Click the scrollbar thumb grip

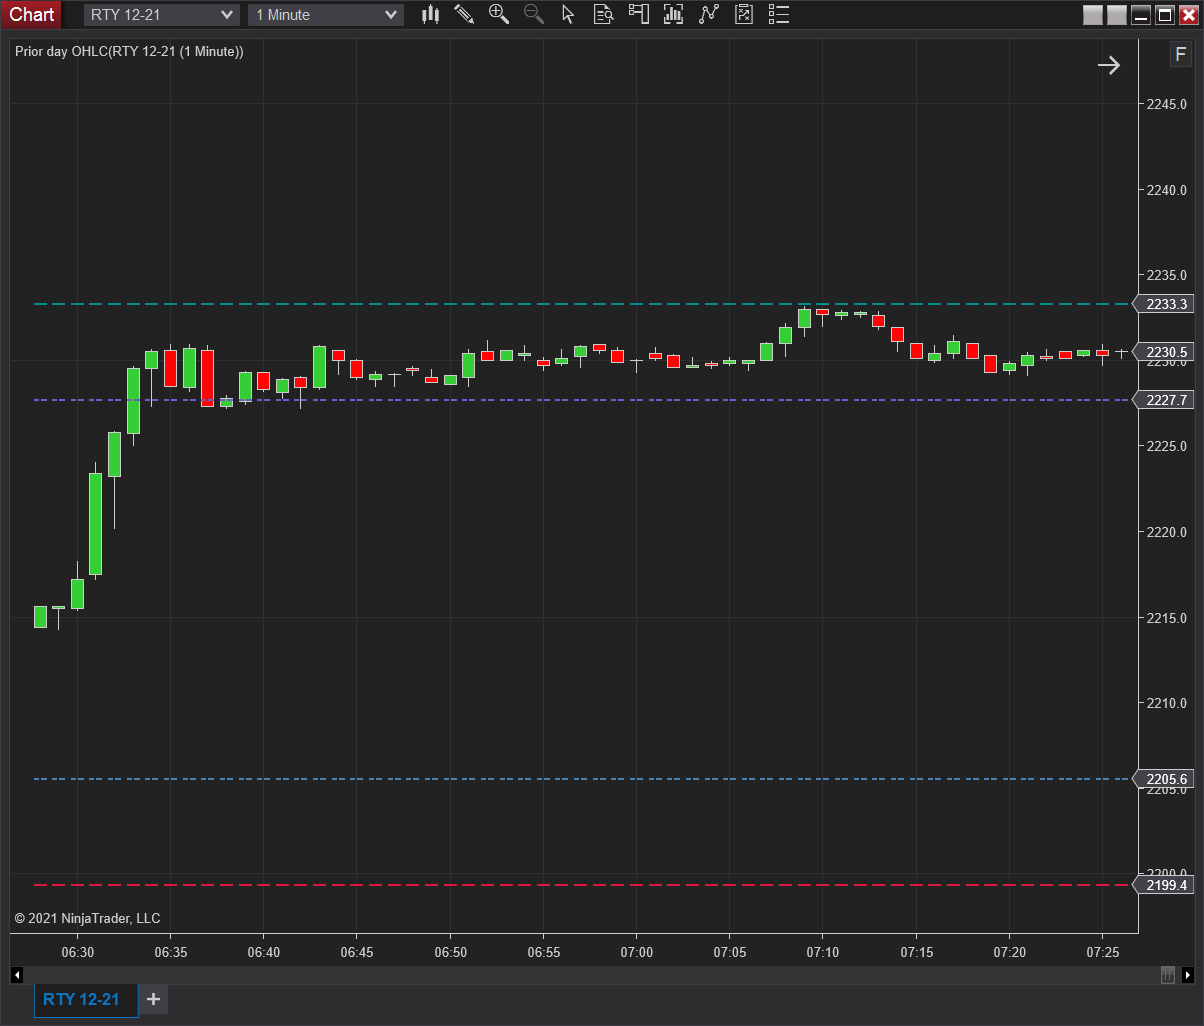click(1167, 975)
